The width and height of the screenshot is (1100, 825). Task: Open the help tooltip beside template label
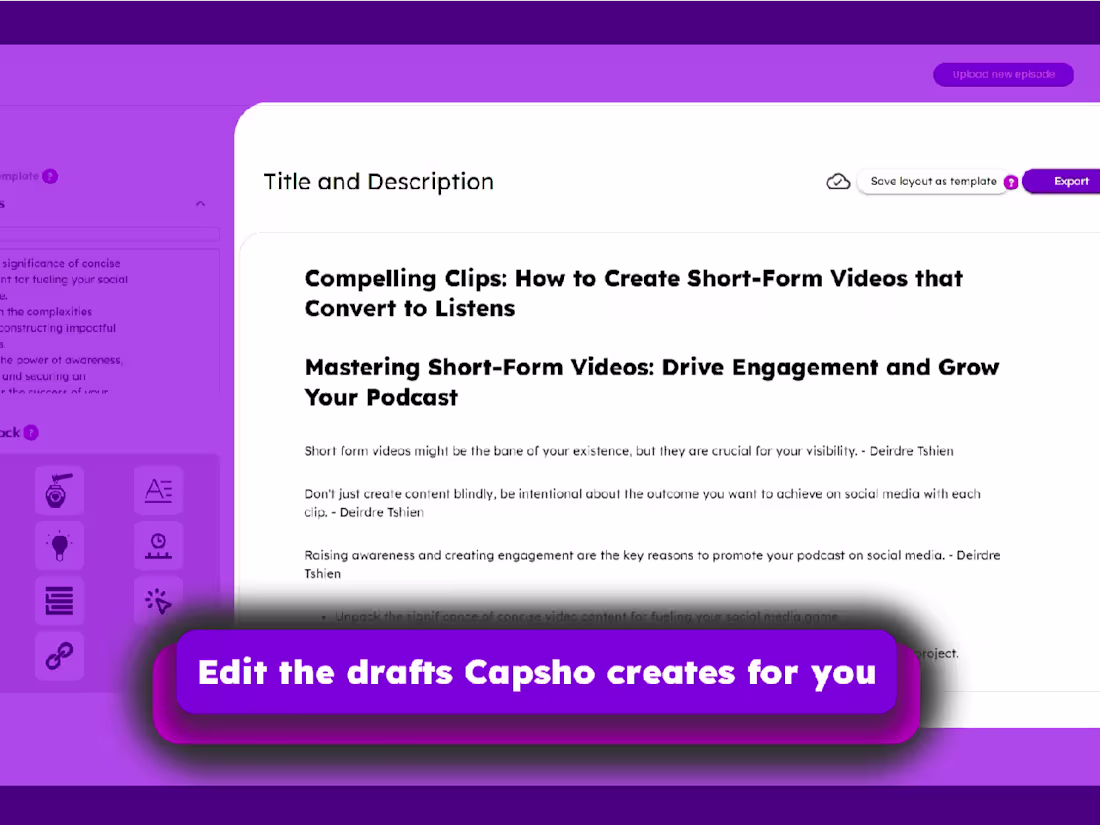(52, 175)
